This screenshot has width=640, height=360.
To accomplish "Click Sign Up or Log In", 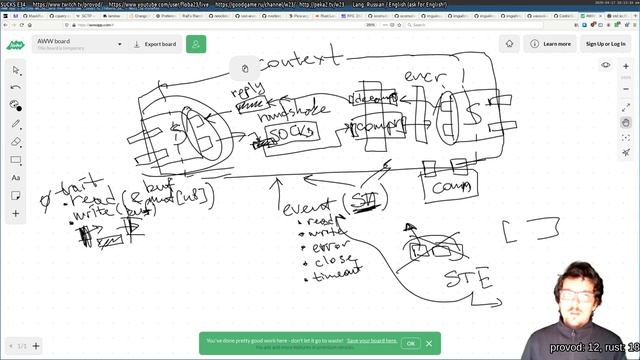I will click(605, 44).
